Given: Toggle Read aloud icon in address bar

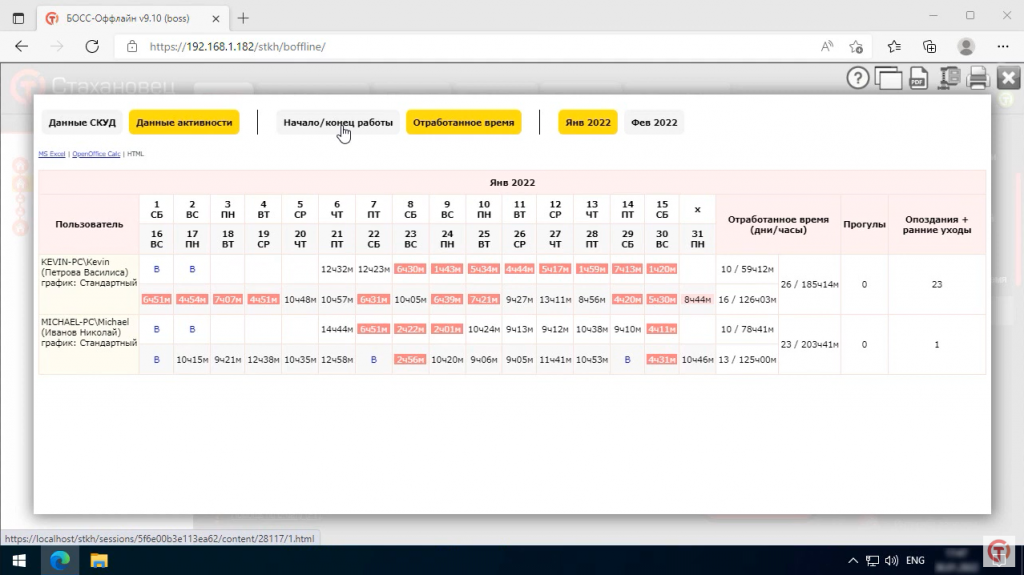Looking at the screenshot, I should click(x=827, y=46).
